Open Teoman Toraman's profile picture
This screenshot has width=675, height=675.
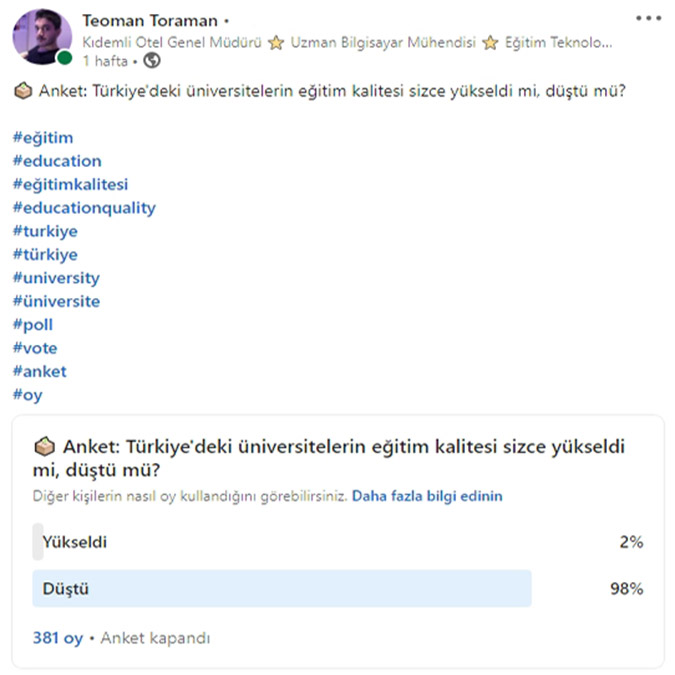point(41,37)
